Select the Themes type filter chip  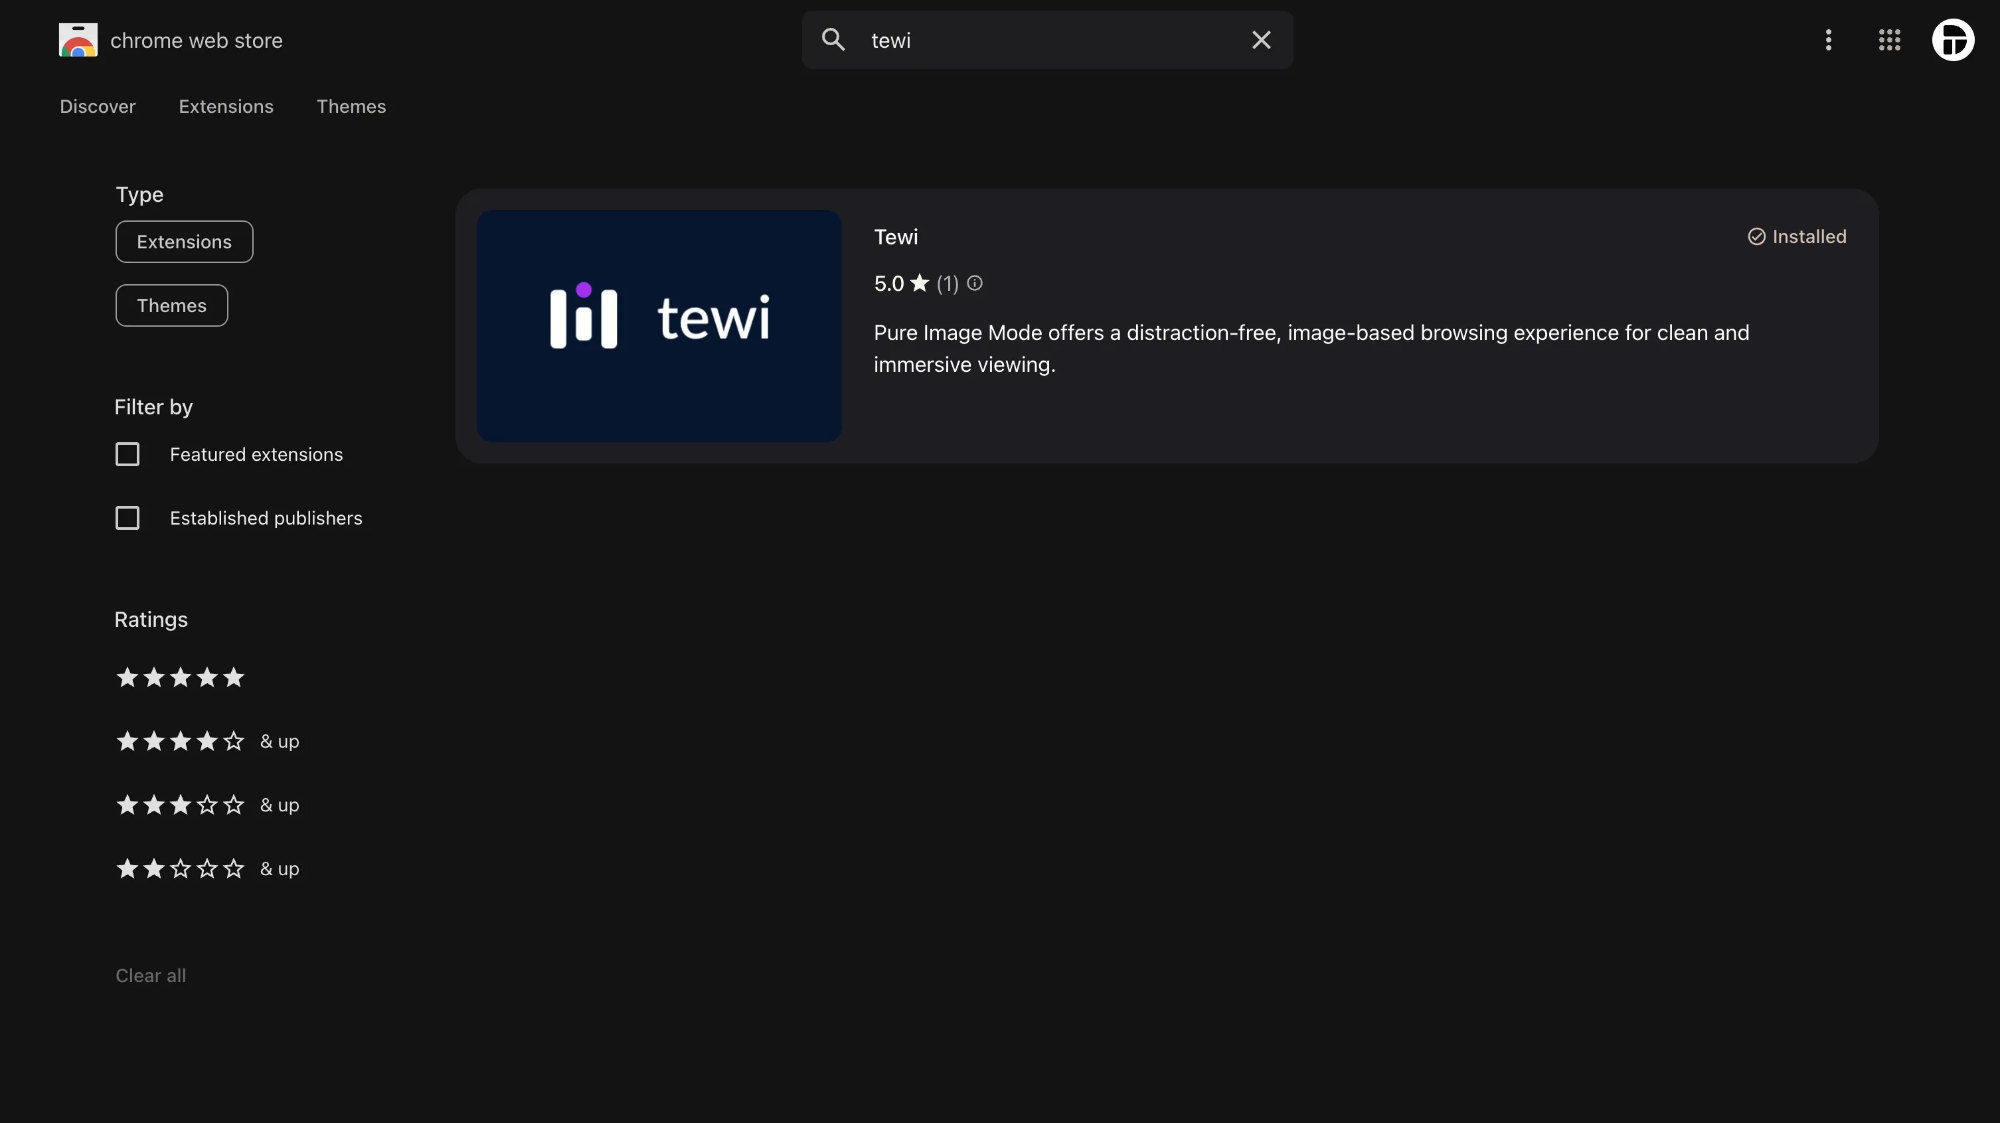(172, 306)
